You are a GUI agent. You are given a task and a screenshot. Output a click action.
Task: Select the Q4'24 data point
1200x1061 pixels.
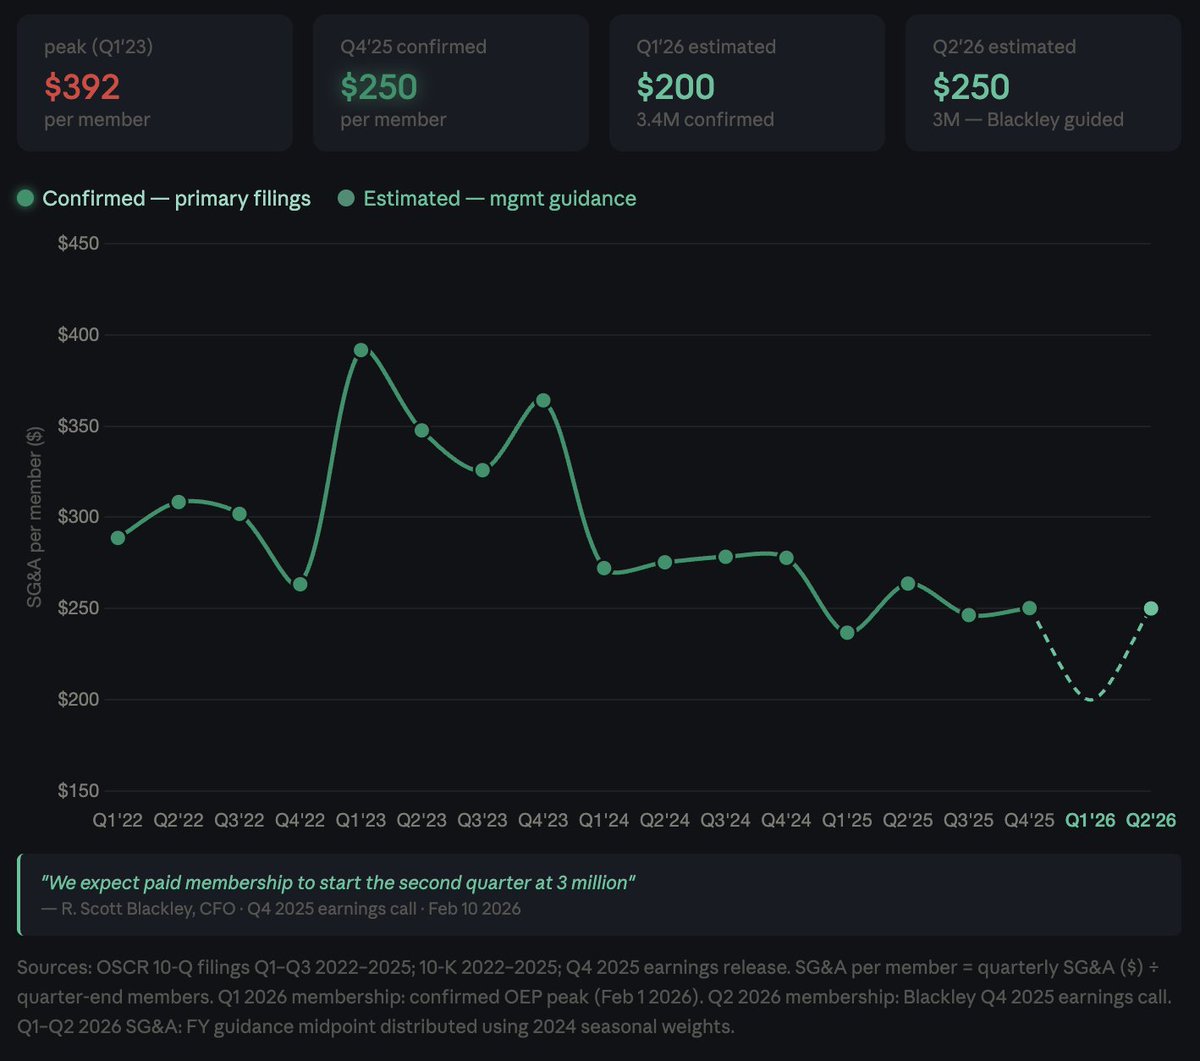[x=786, y=558]
